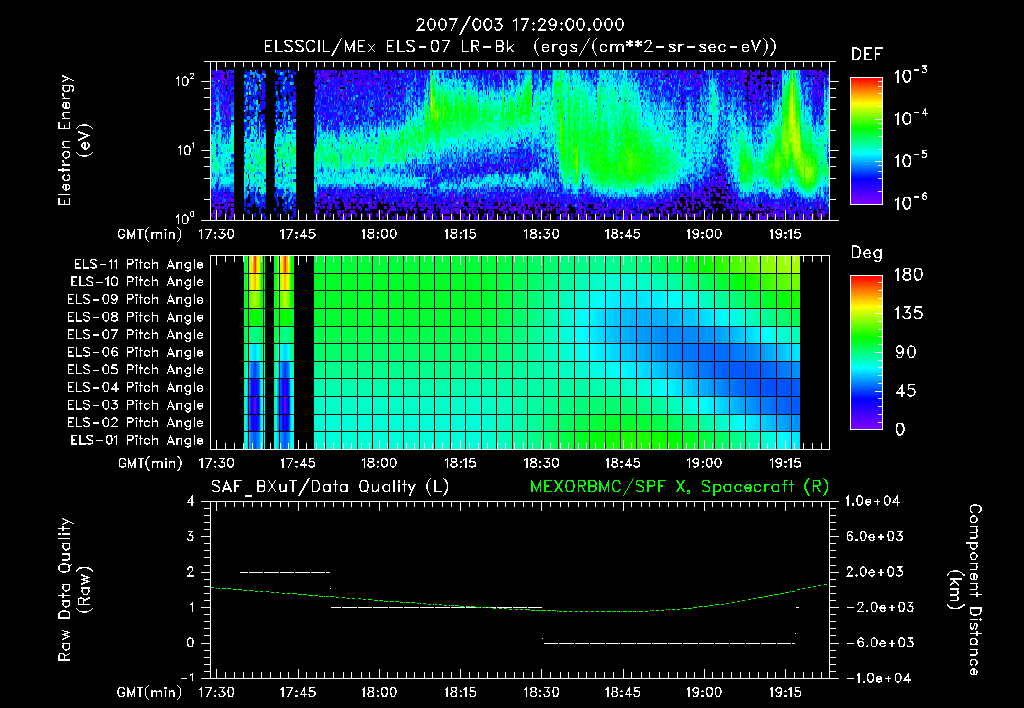
Task: Click the 'GMT(min)' label under the spectrogram
Action: click(150, 234)
